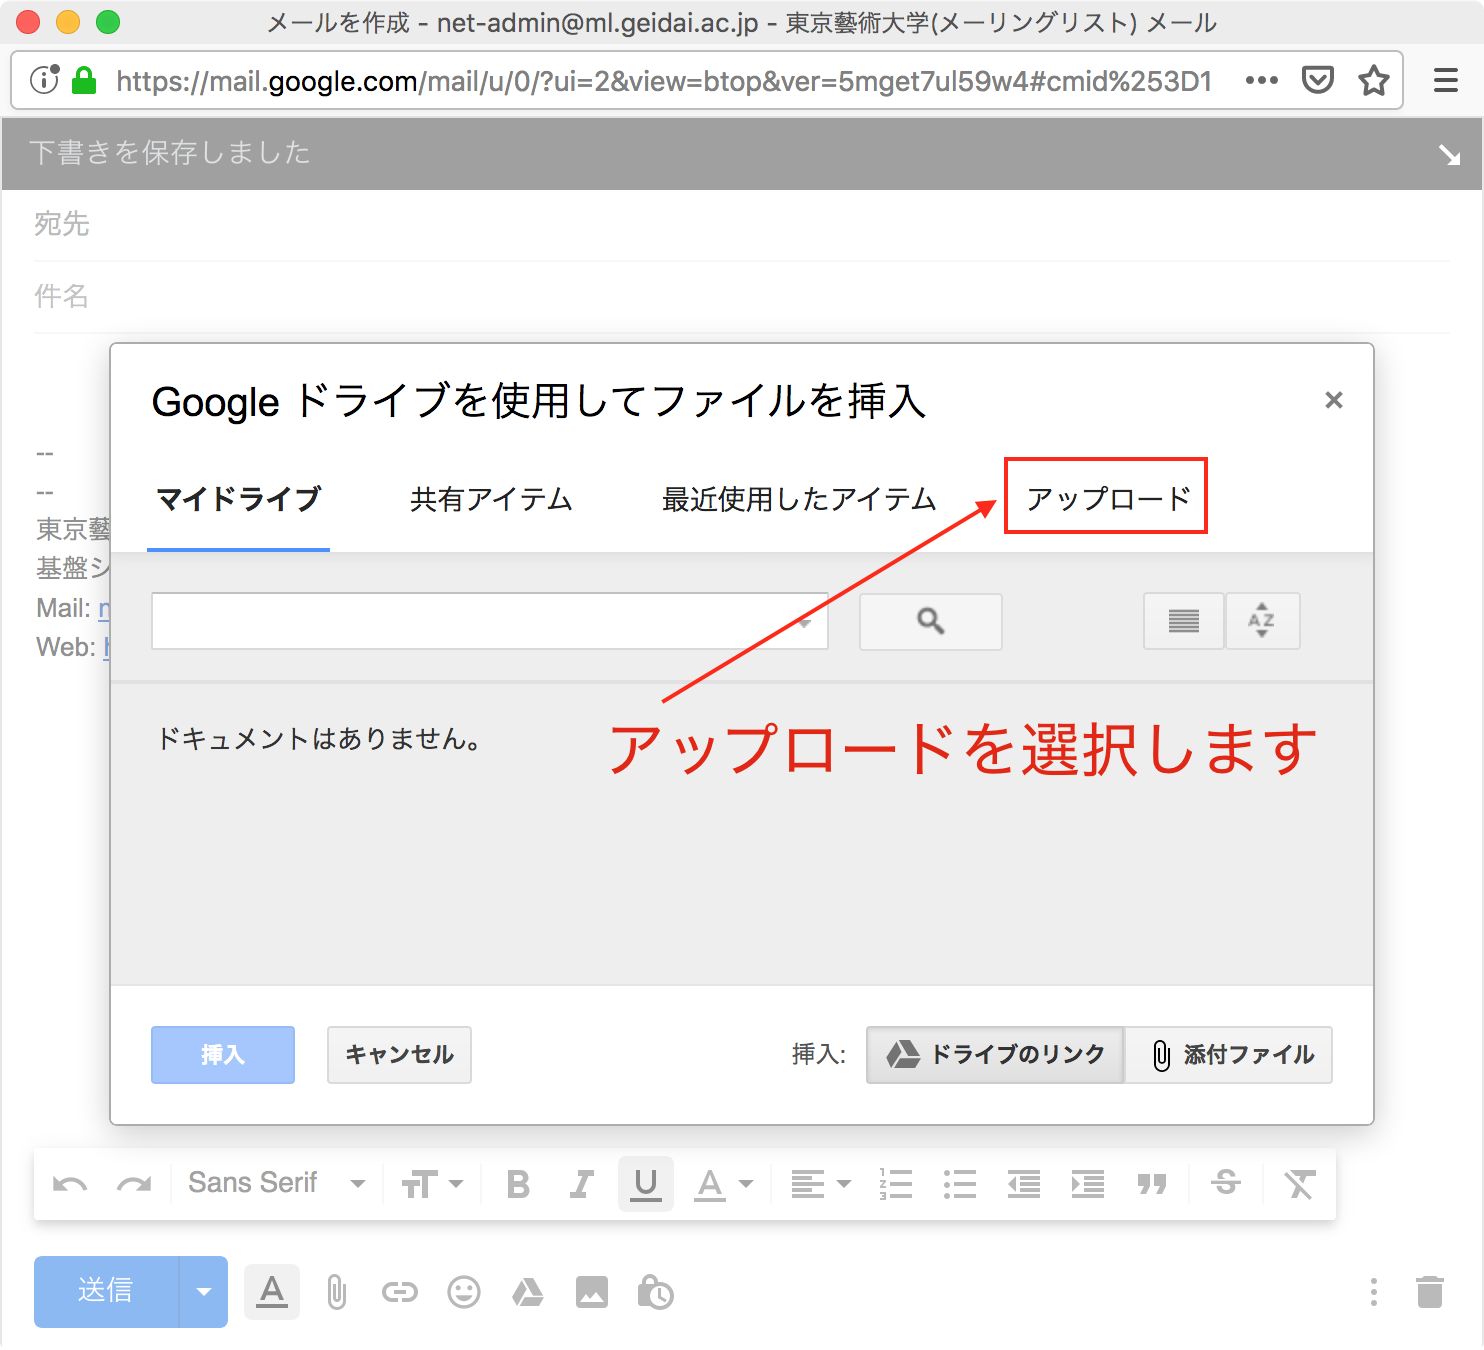Insert a hyperlink
Viewport: 1484px width, 1350px height.
399,1291
